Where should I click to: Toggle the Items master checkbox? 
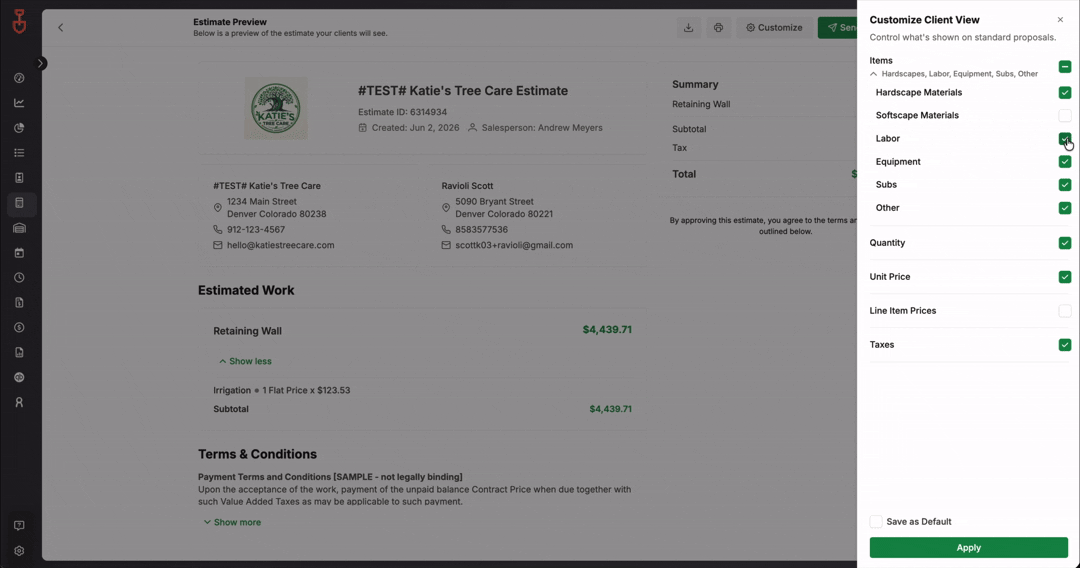(1065, 67)
